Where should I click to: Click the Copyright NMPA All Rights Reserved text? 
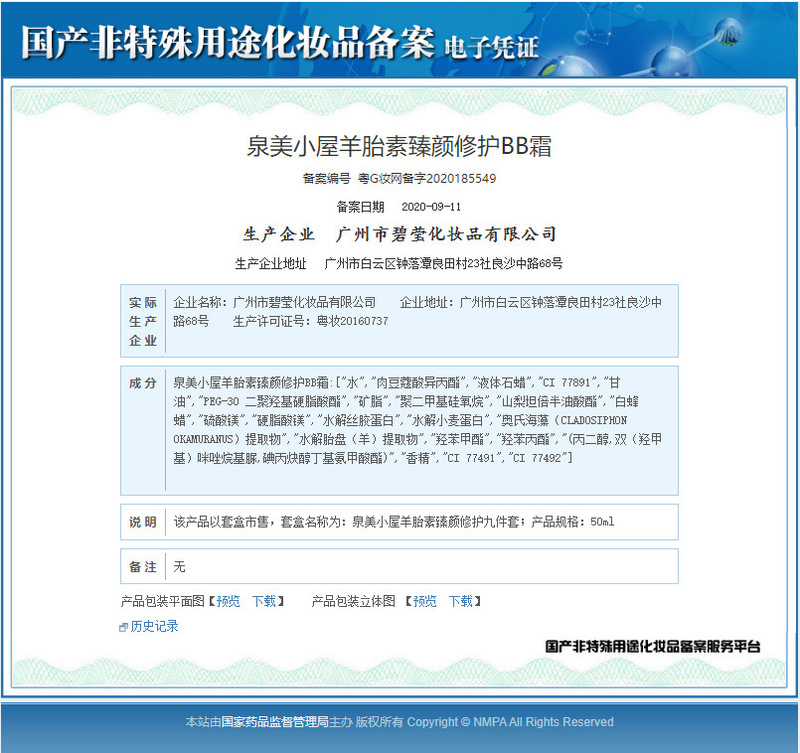click(x=510, y=722)
